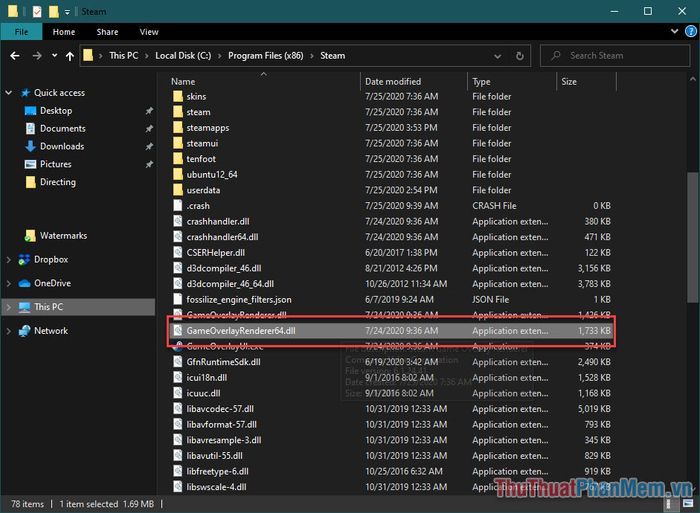Open the Directing folder in the sidebar

(x=58, y=182)
